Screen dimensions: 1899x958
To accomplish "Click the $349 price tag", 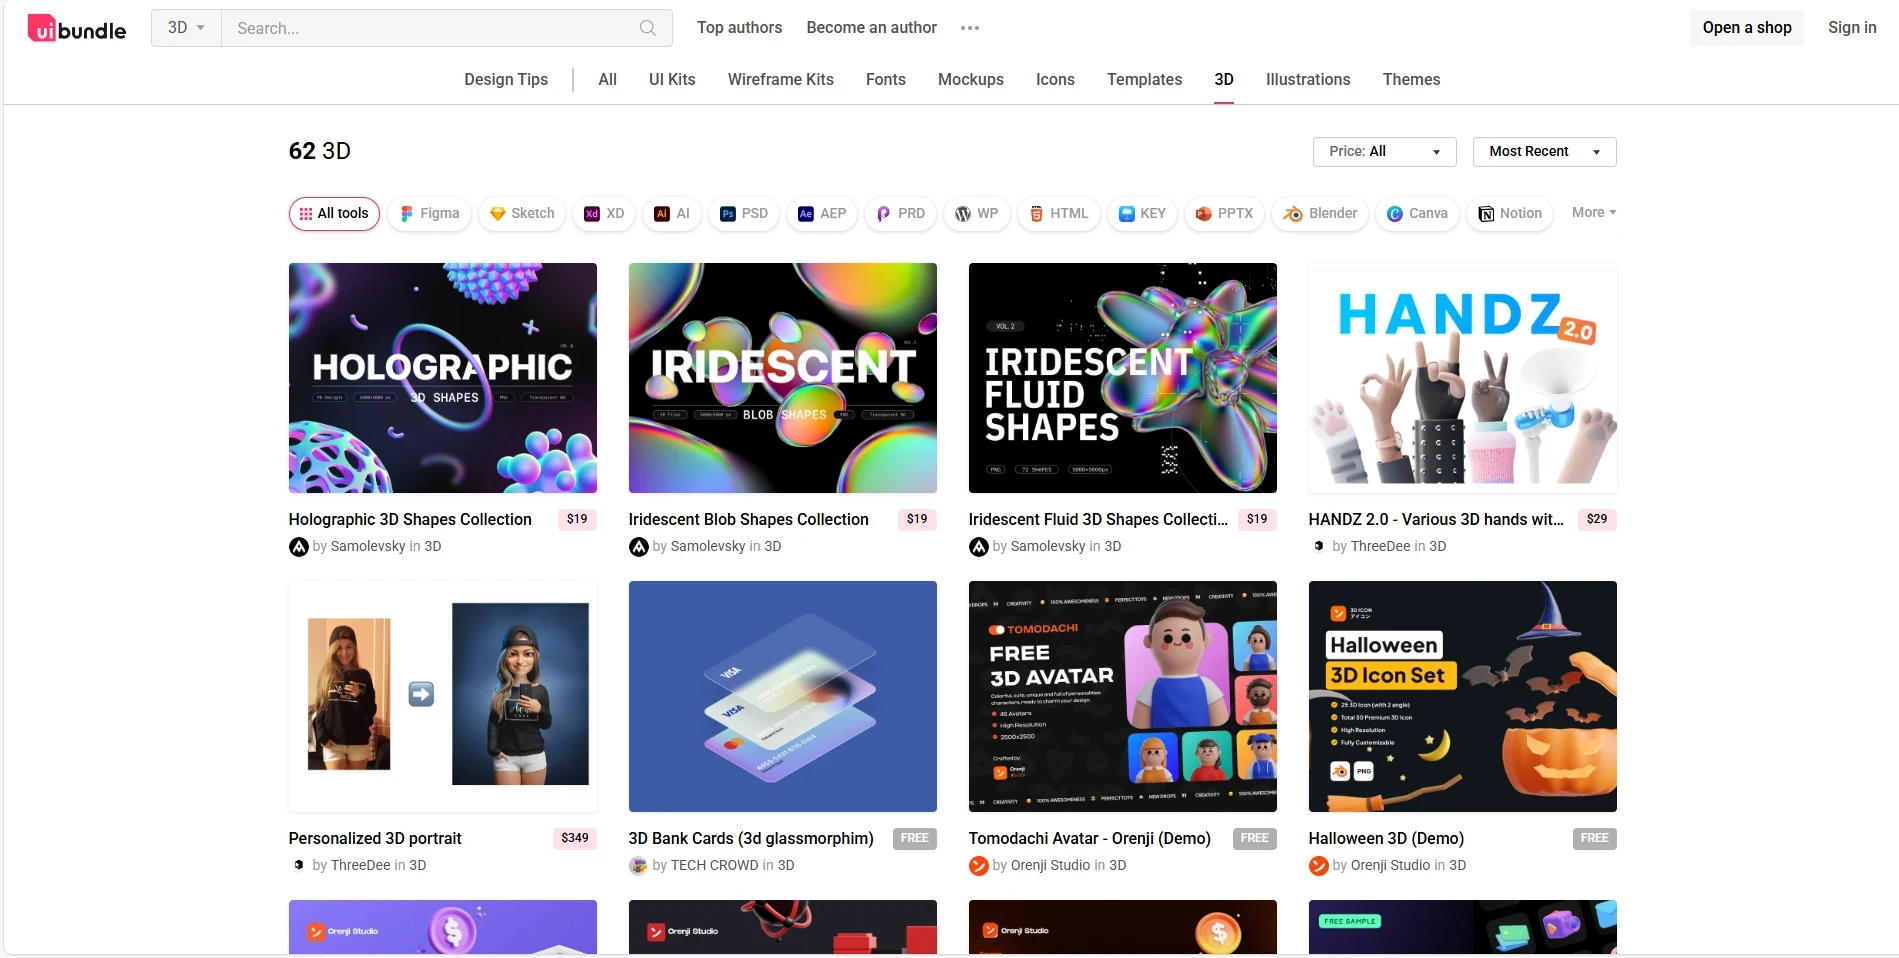I will click(575, 839).
